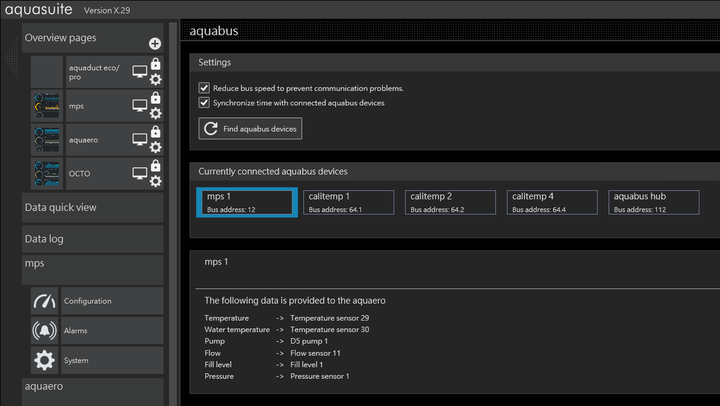
Task: Click the 'Settings' panel header
Action: 214,62
